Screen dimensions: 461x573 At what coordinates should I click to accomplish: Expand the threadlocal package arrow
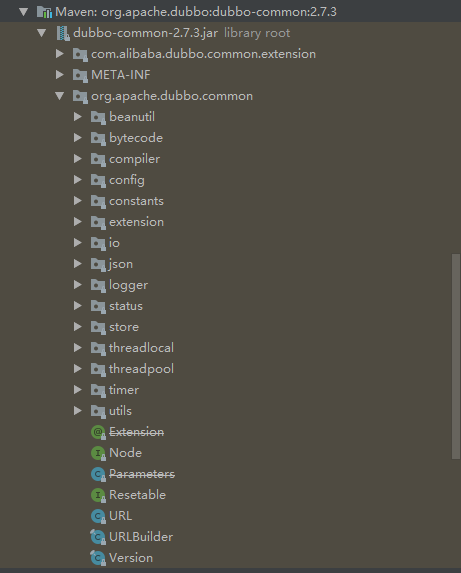click(77, 348)
